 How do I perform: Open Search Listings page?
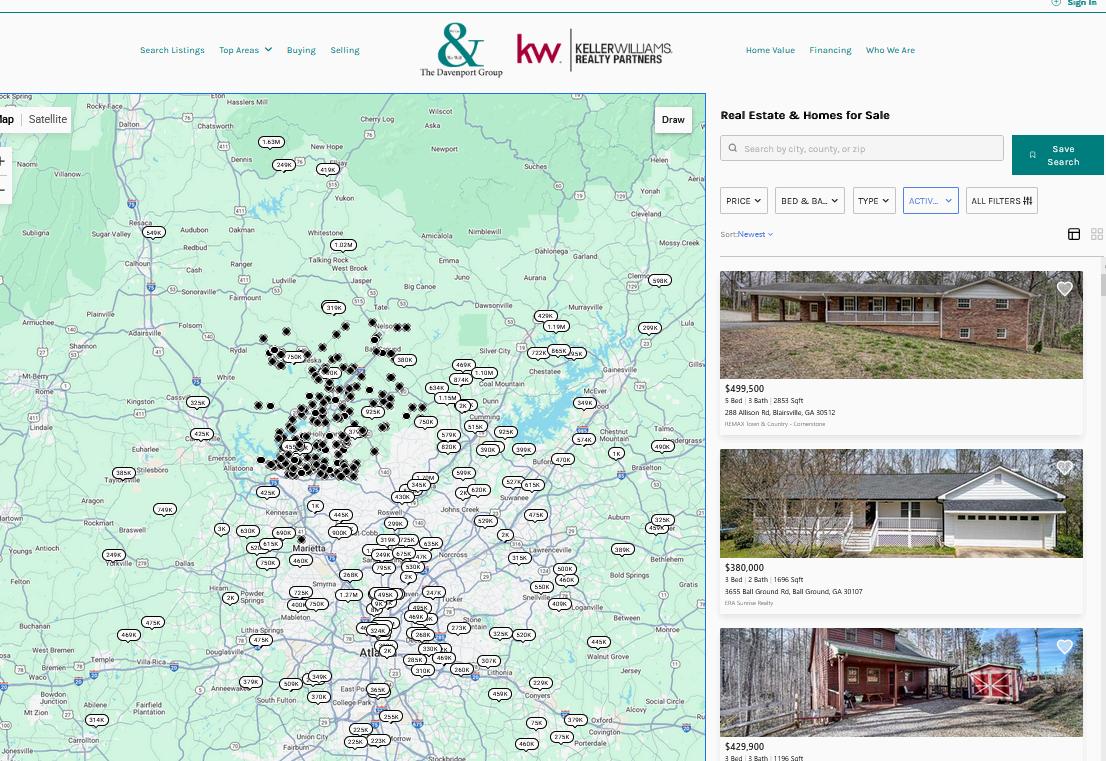pyautogui.click(x=172, y=50)
